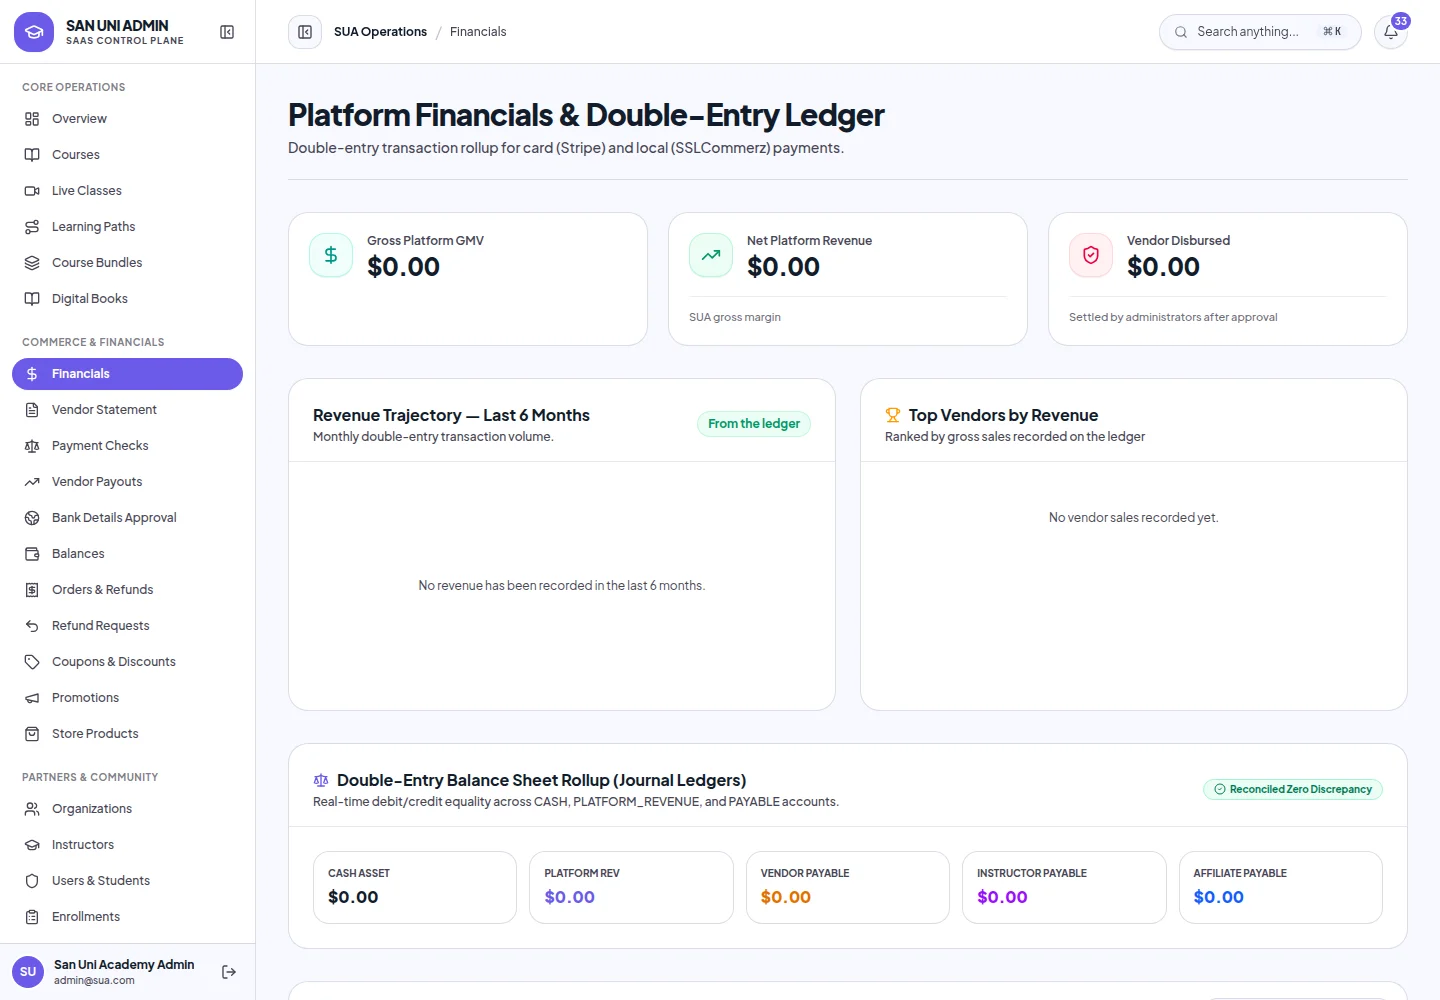Click Double-Entry Balance Sheet Rollup heading

click(541, 780)
